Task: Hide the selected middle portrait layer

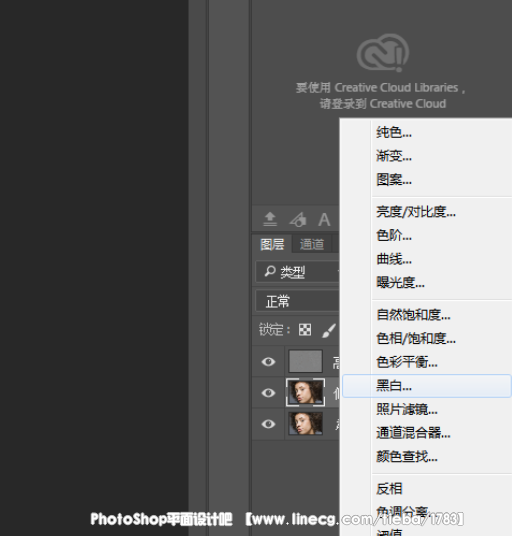Action: [268, 392]
